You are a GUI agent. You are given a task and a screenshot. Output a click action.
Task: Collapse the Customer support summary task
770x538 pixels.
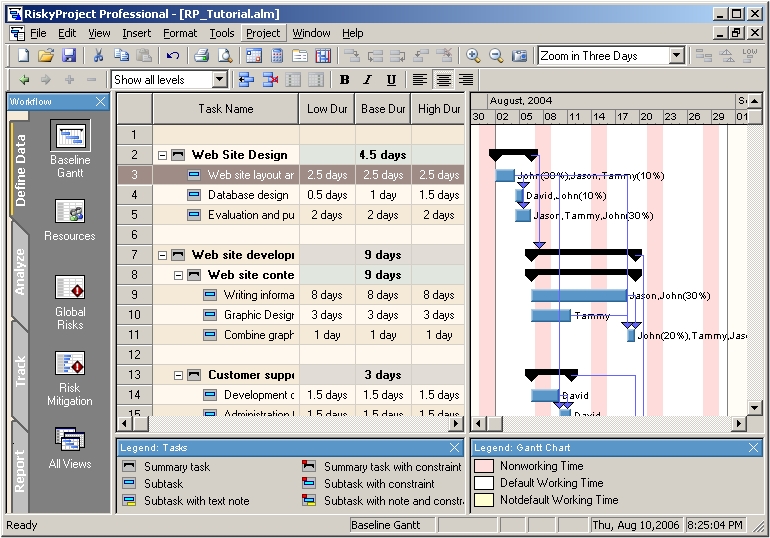(x=178, y=376)
